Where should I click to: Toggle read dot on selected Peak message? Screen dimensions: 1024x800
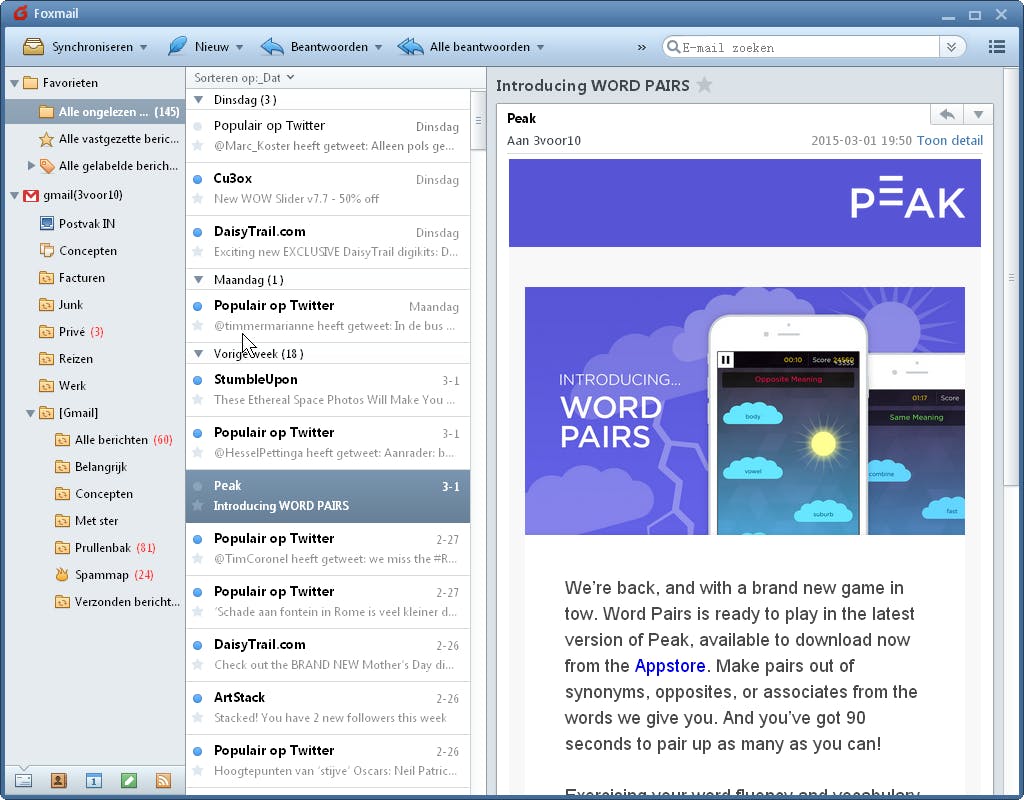click(198, 486)
